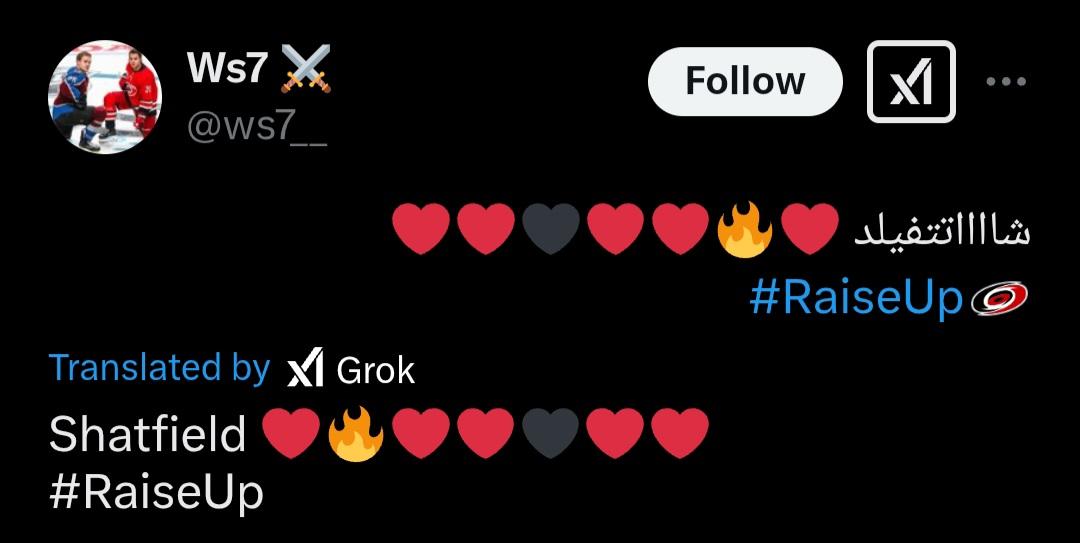Click the black heart in the translated line
The height and width of the screenshot is (543, 1080).
point(550,433)
